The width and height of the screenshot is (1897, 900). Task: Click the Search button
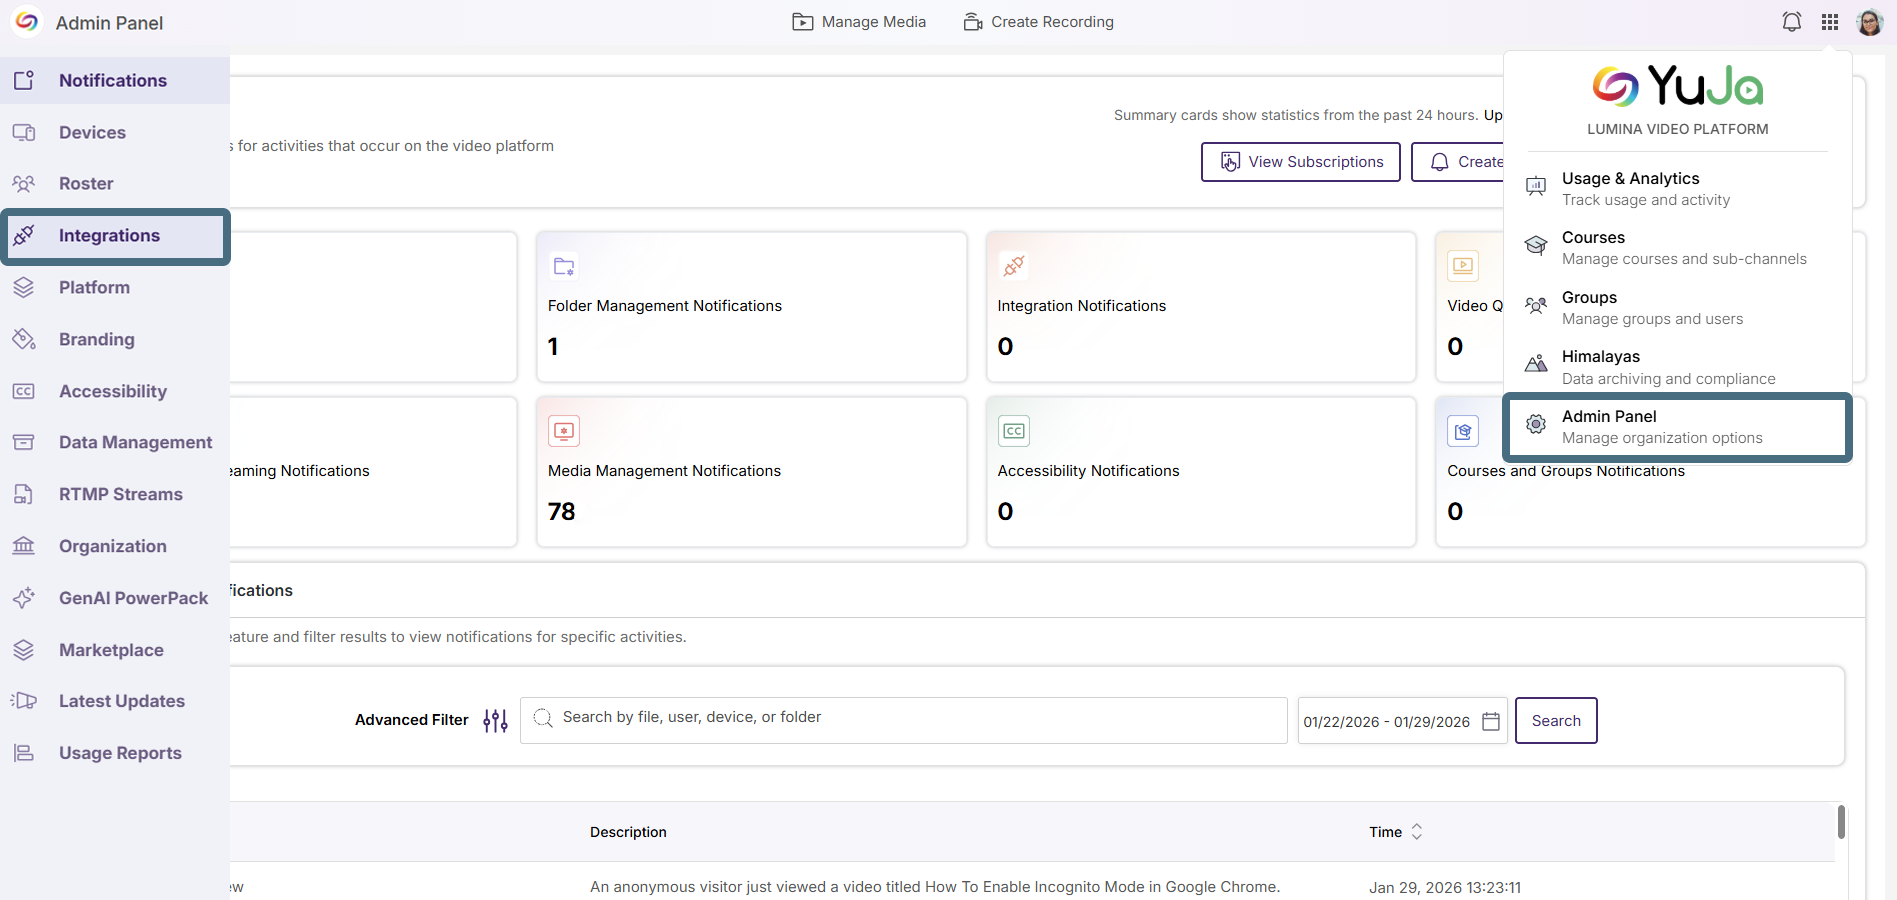pos(1556,721)
